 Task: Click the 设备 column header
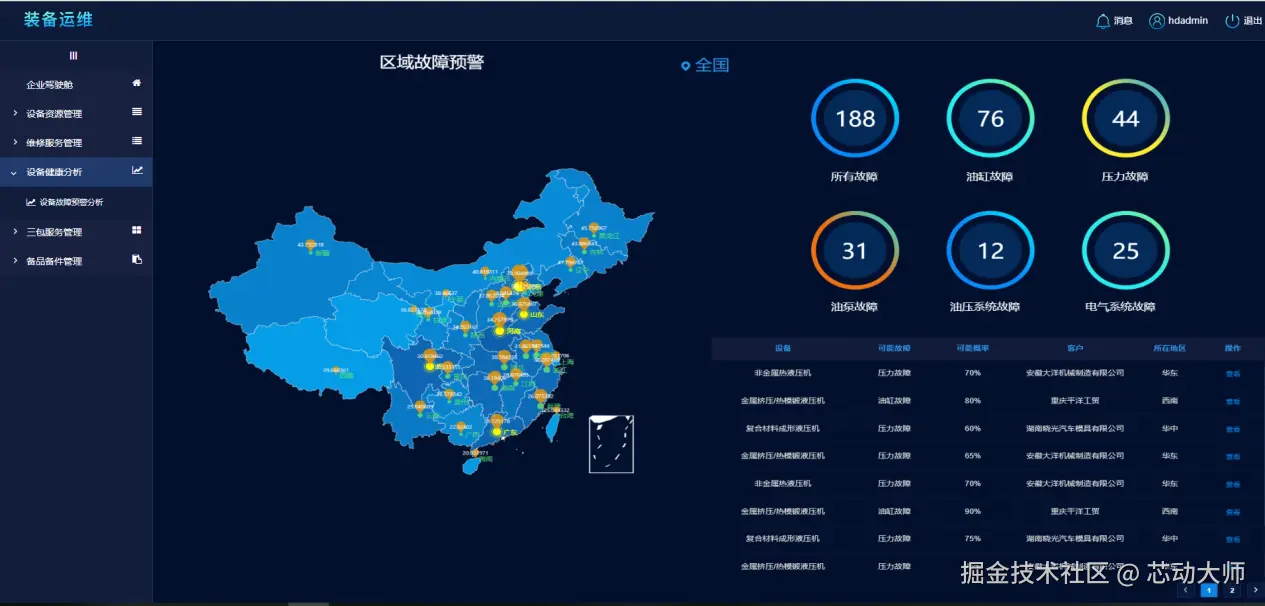(782, 348)
